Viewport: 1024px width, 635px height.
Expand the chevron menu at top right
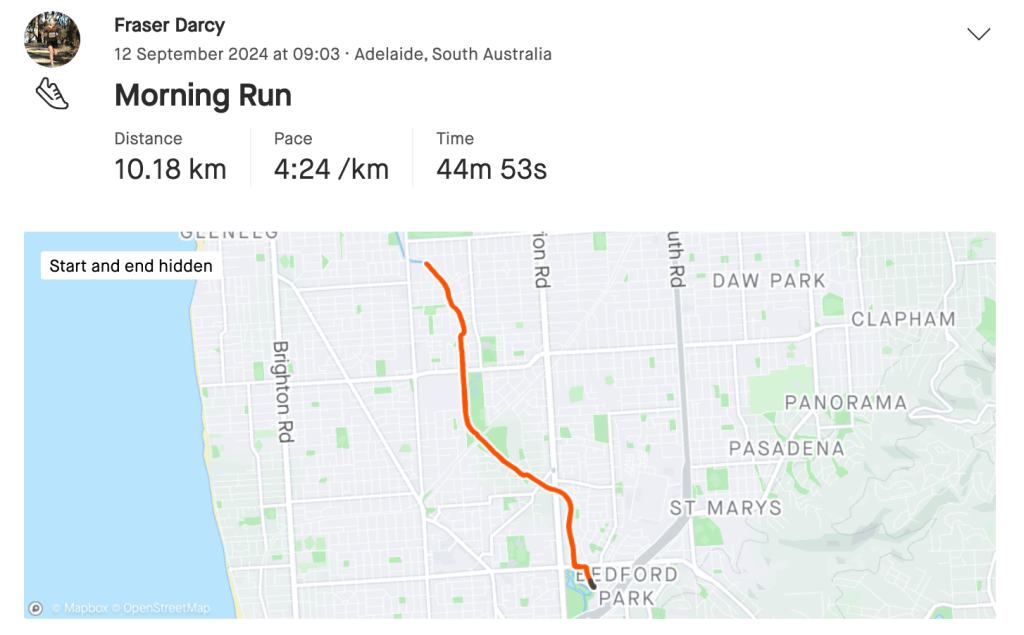click(x=978, y=34)
